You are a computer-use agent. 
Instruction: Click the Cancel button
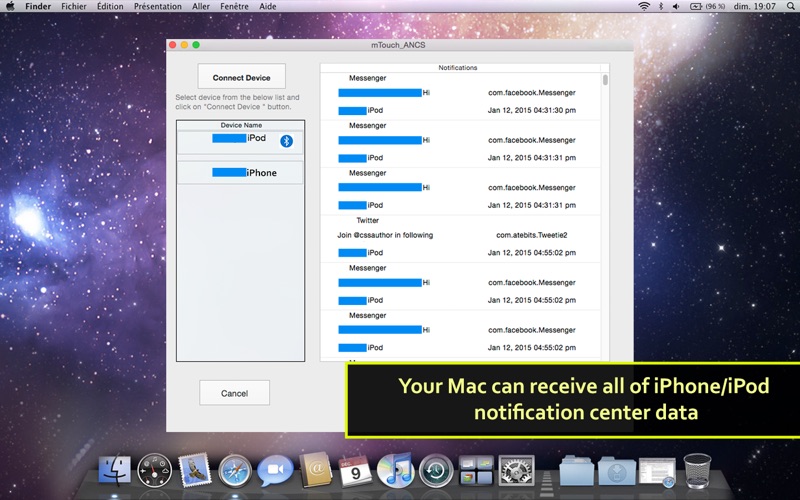(x=234, y=393)
